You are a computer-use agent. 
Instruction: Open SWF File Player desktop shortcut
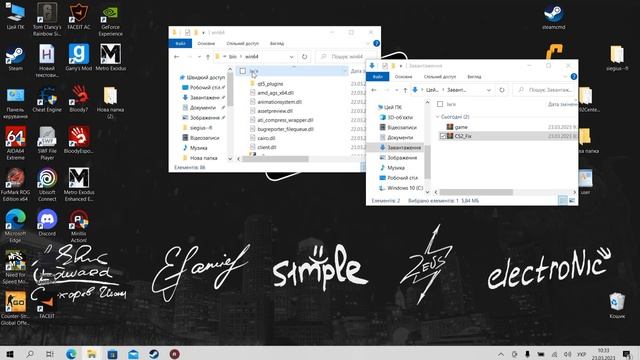coord(47,143)
